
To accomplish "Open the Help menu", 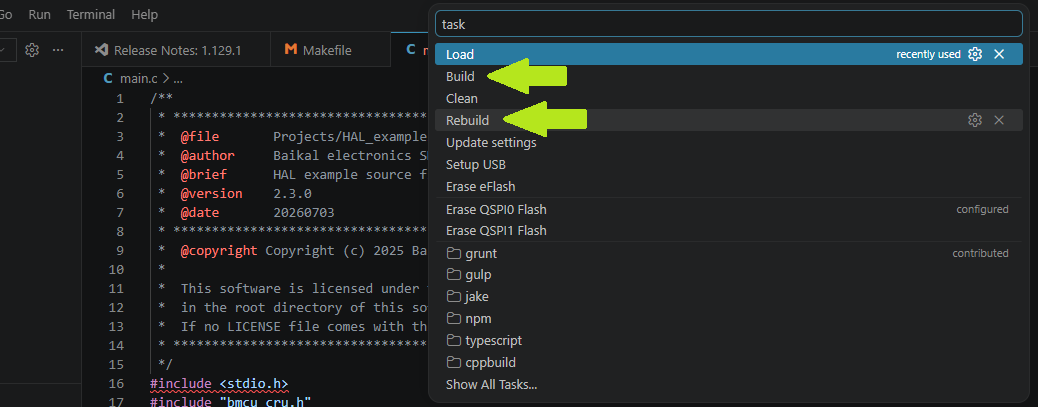I will (x=144, y=14).
